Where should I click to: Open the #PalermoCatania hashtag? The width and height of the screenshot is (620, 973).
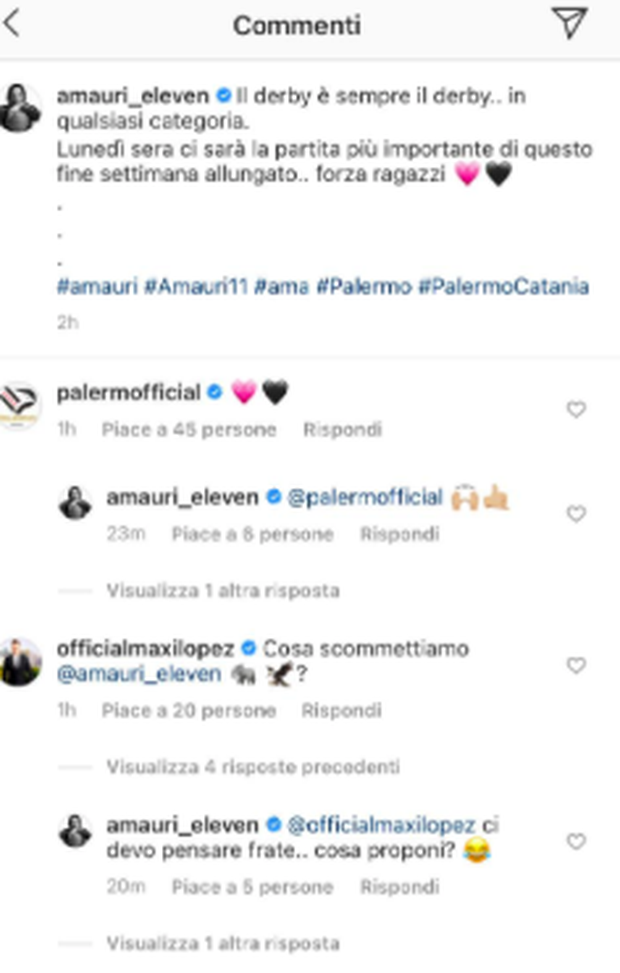[x=503, y=287]
